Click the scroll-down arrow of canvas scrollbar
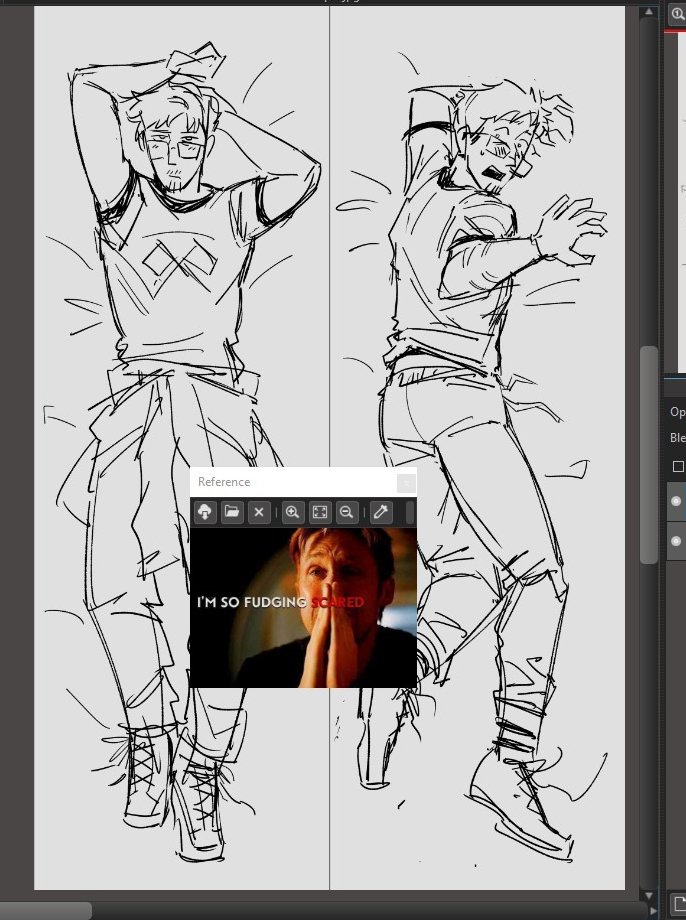The height and width of the screenshot is (920, 686). coord(648,896)
